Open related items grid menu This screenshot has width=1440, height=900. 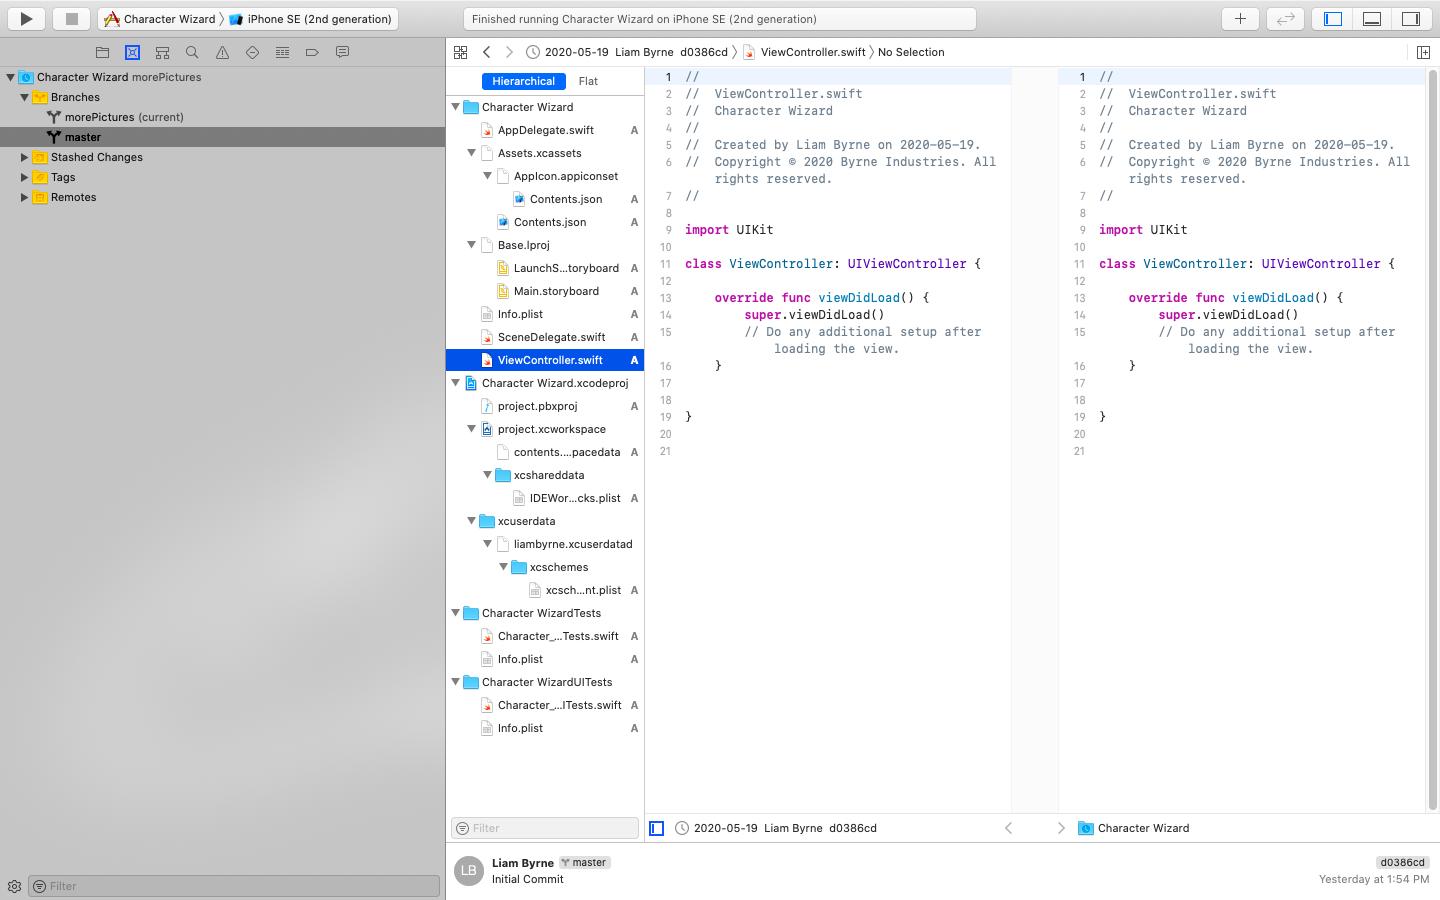[460, 52]
